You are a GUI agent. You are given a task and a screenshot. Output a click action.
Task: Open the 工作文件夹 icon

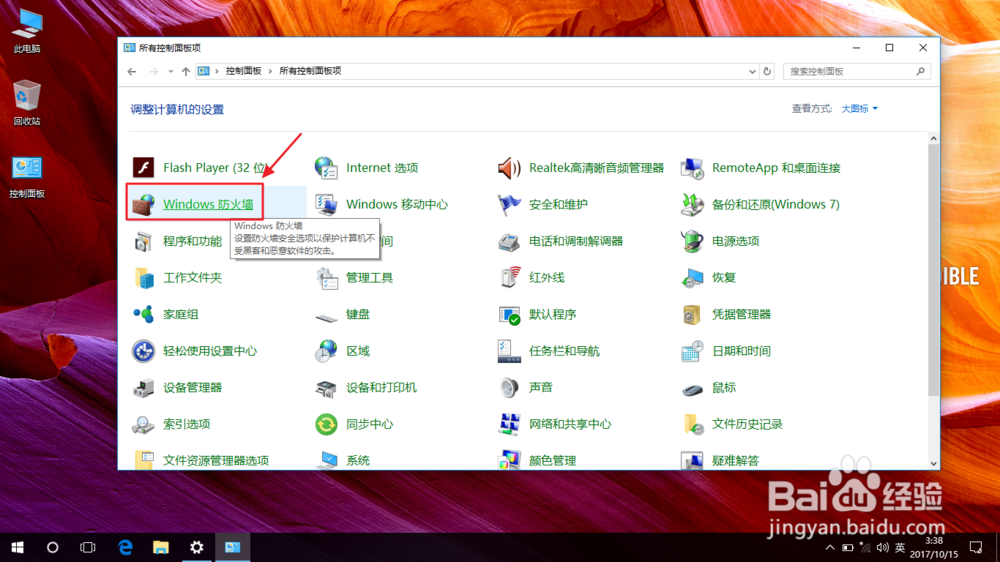pos(143,277)
